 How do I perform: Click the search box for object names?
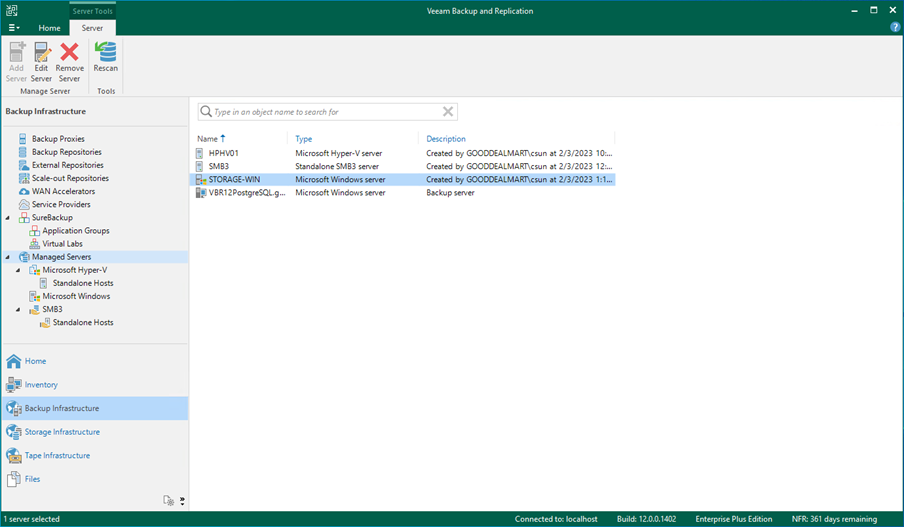[x=327, y=112]
